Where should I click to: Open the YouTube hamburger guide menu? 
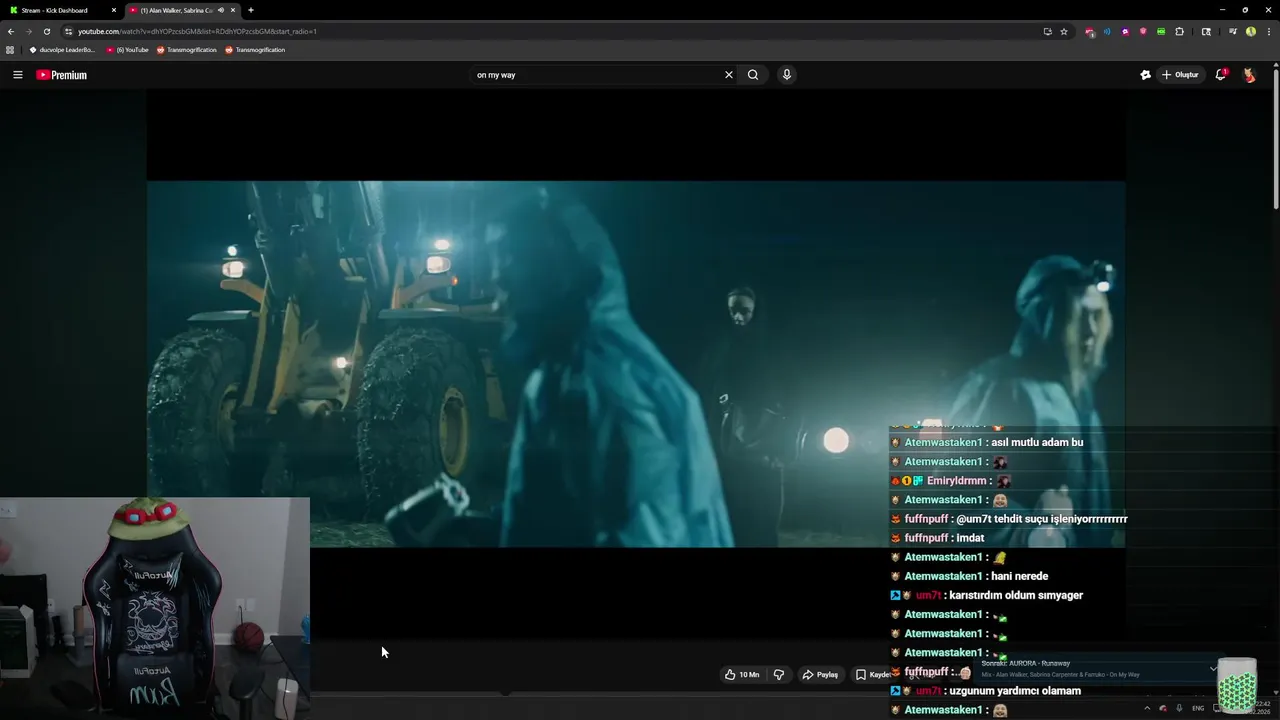tap(17, 75)
